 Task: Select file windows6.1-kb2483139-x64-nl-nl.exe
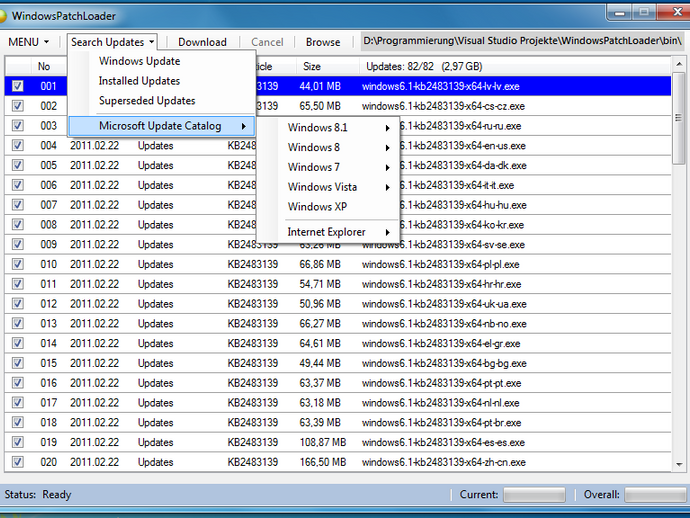440,403
